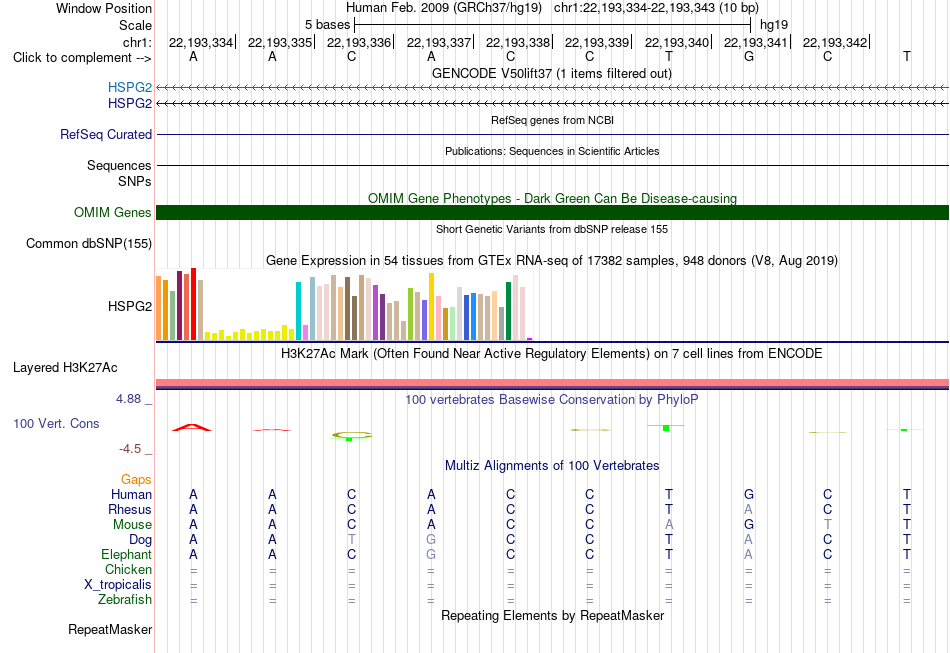
Task: Click '100 vertebrates Basewise Conservation by PhyloP' title
Action: (552, 399)
